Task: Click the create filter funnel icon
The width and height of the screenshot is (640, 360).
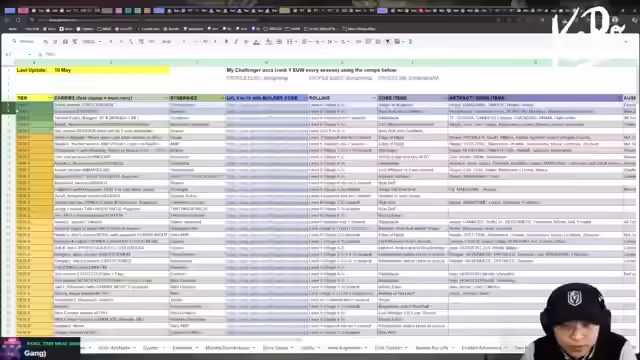Action: [388, 42]
